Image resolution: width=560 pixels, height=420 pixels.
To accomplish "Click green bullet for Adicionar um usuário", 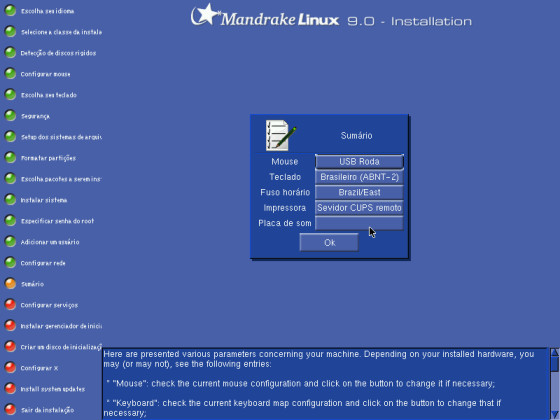I will 10,241.
